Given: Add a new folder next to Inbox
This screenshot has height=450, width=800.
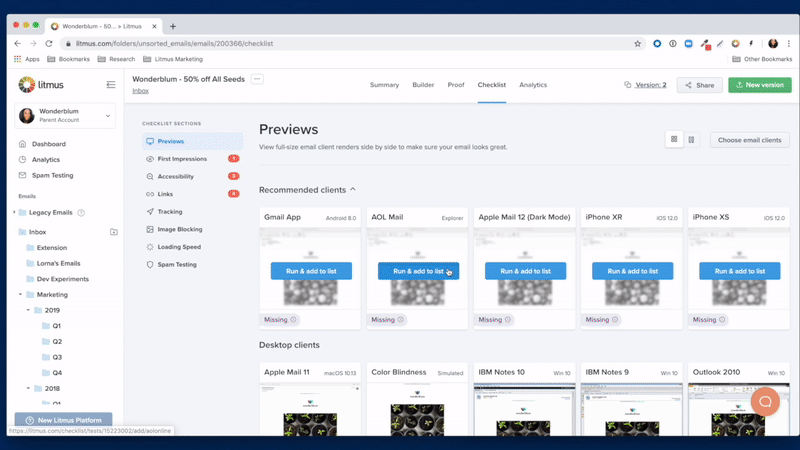Looking at the screenshot, I should (114, 232).
